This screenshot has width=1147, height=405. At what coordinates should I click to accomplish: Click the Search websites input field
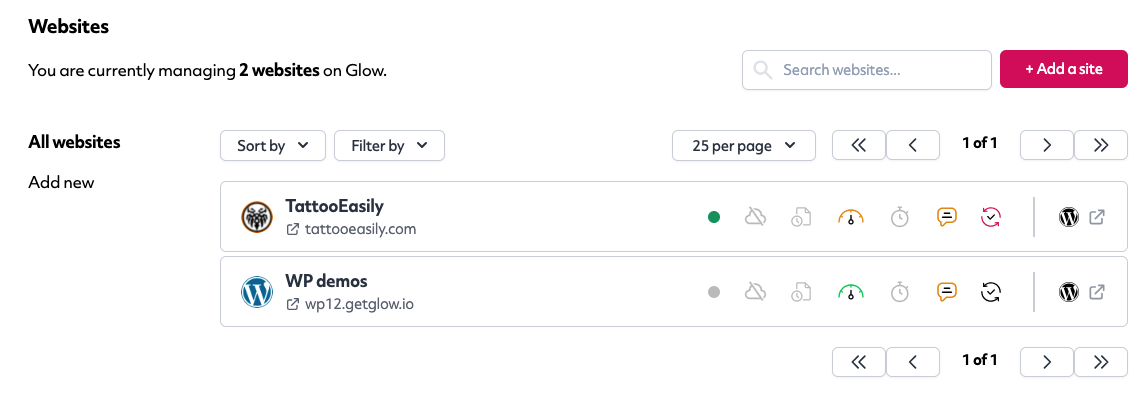pos(867,70)
